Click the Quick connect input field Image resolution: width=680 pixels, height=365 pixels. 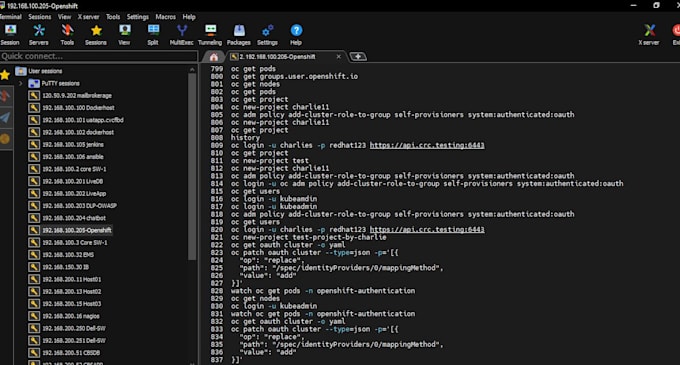point(99,56)
